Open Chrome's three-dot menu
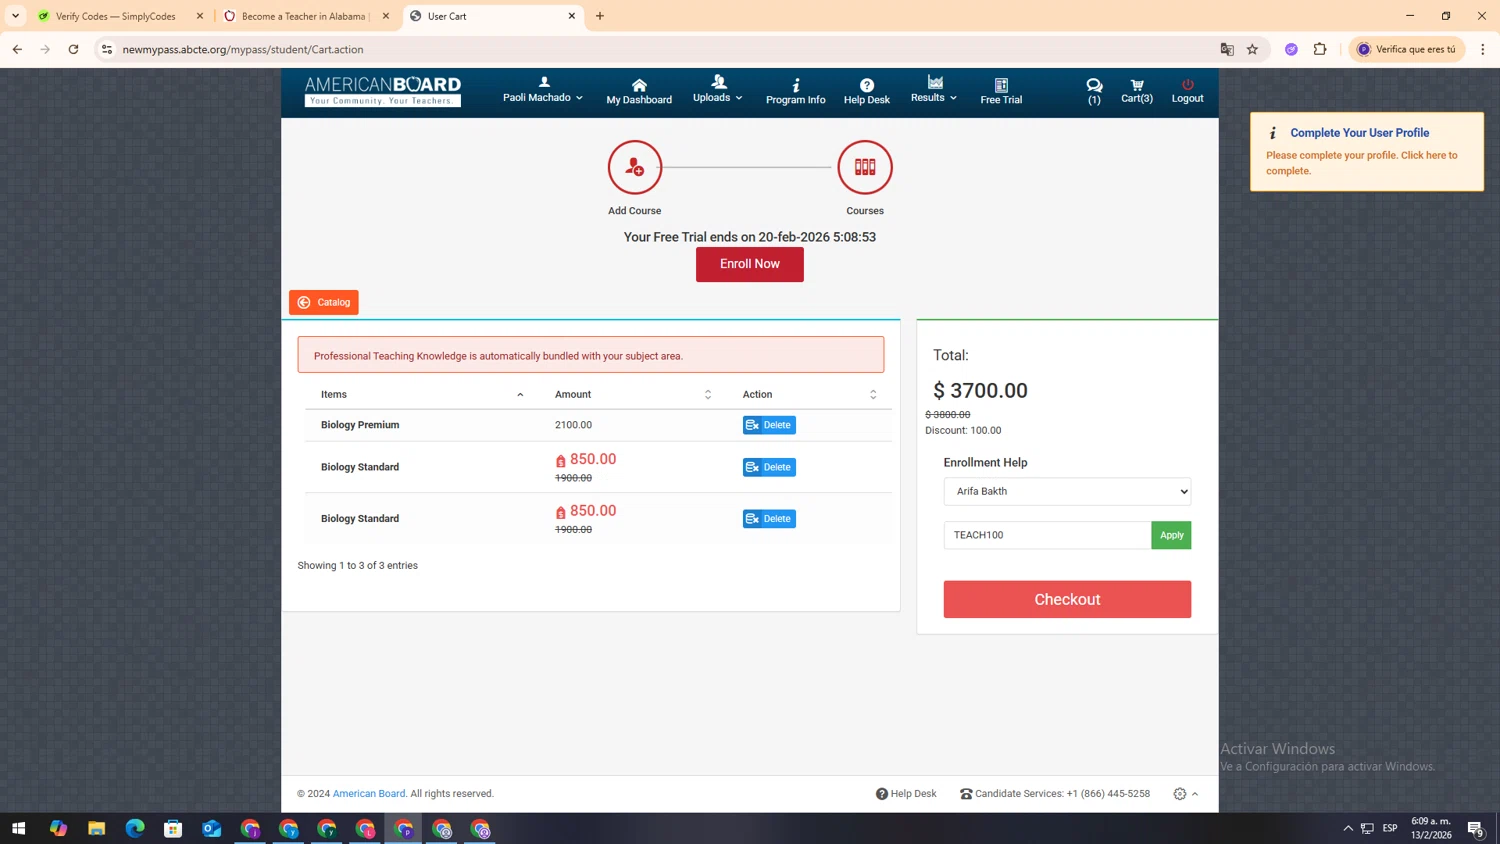Screen dimensions: 1500x844 [1483, 49]
